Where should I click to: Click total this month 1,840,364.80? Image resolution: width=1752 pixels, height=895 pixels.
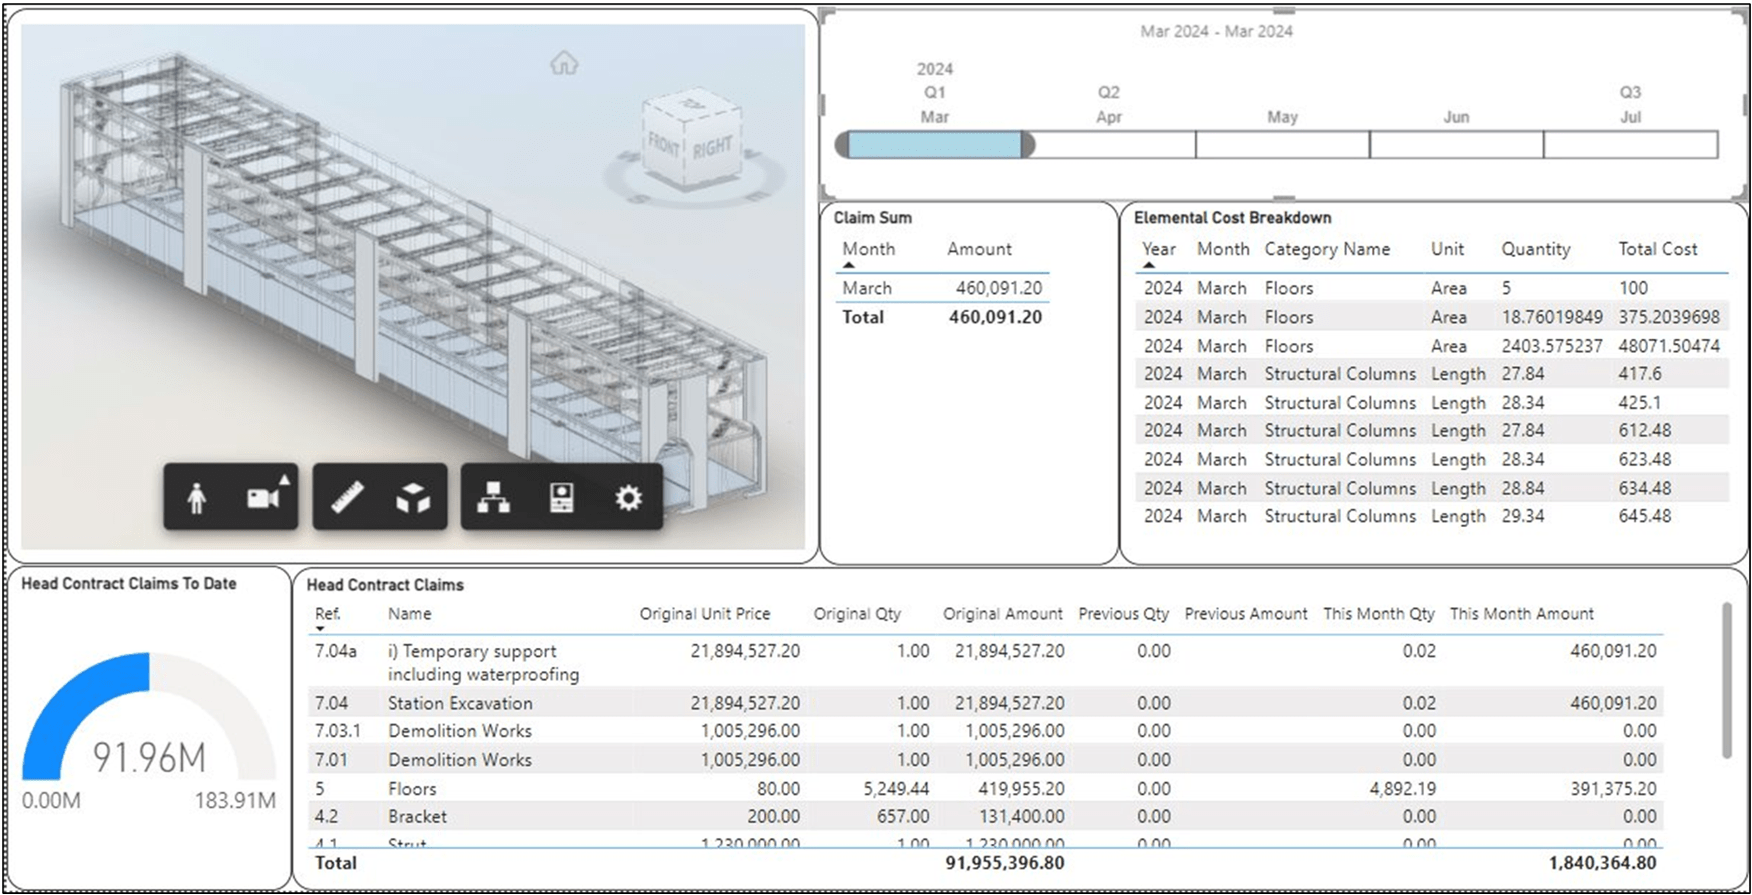click(1602, 863)
